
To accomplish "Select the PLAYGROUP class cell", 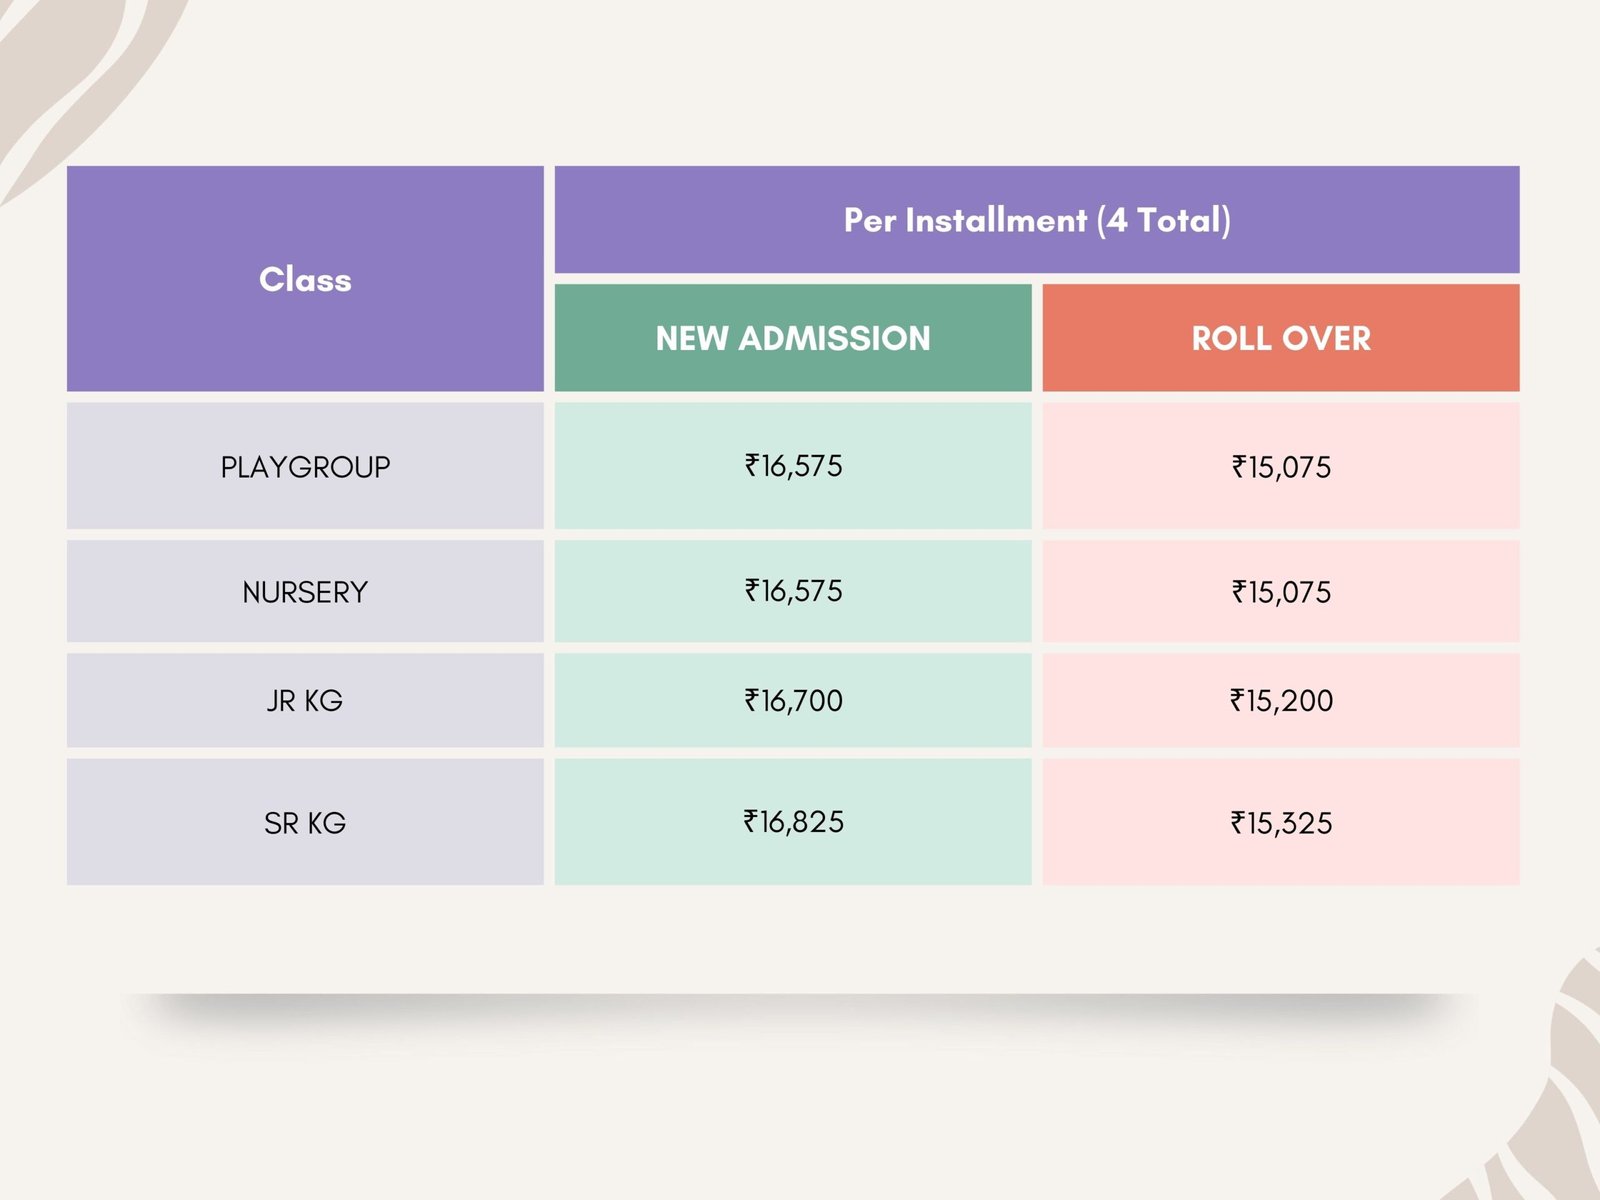I will pos(305,467).
